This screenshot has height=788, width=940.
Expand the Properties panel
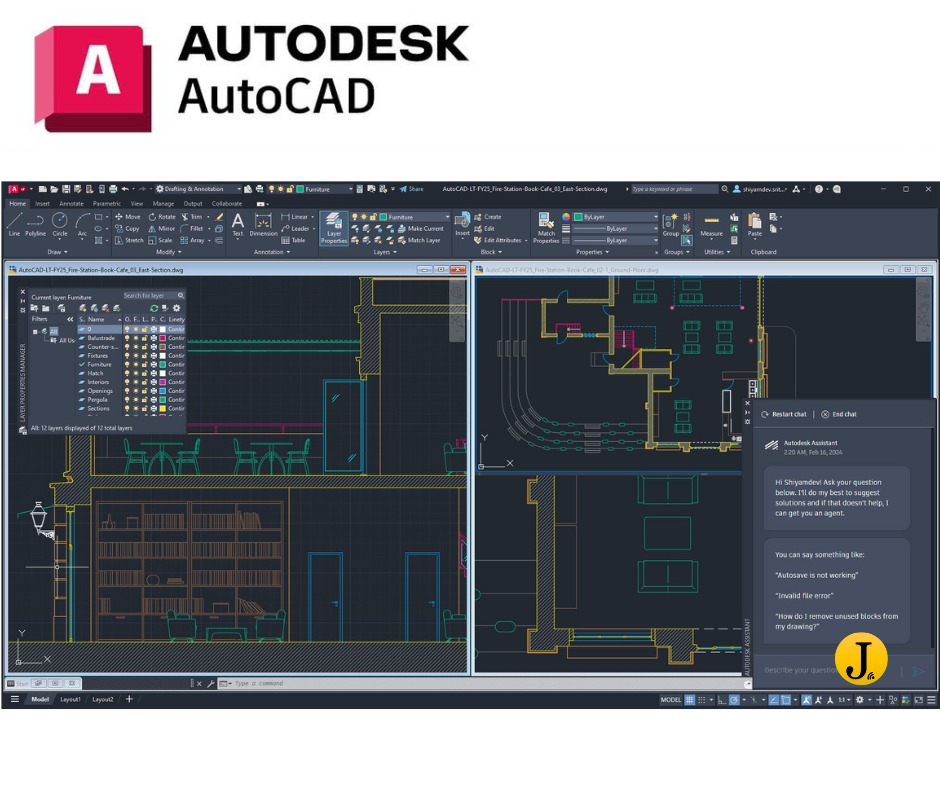point(592,252)
